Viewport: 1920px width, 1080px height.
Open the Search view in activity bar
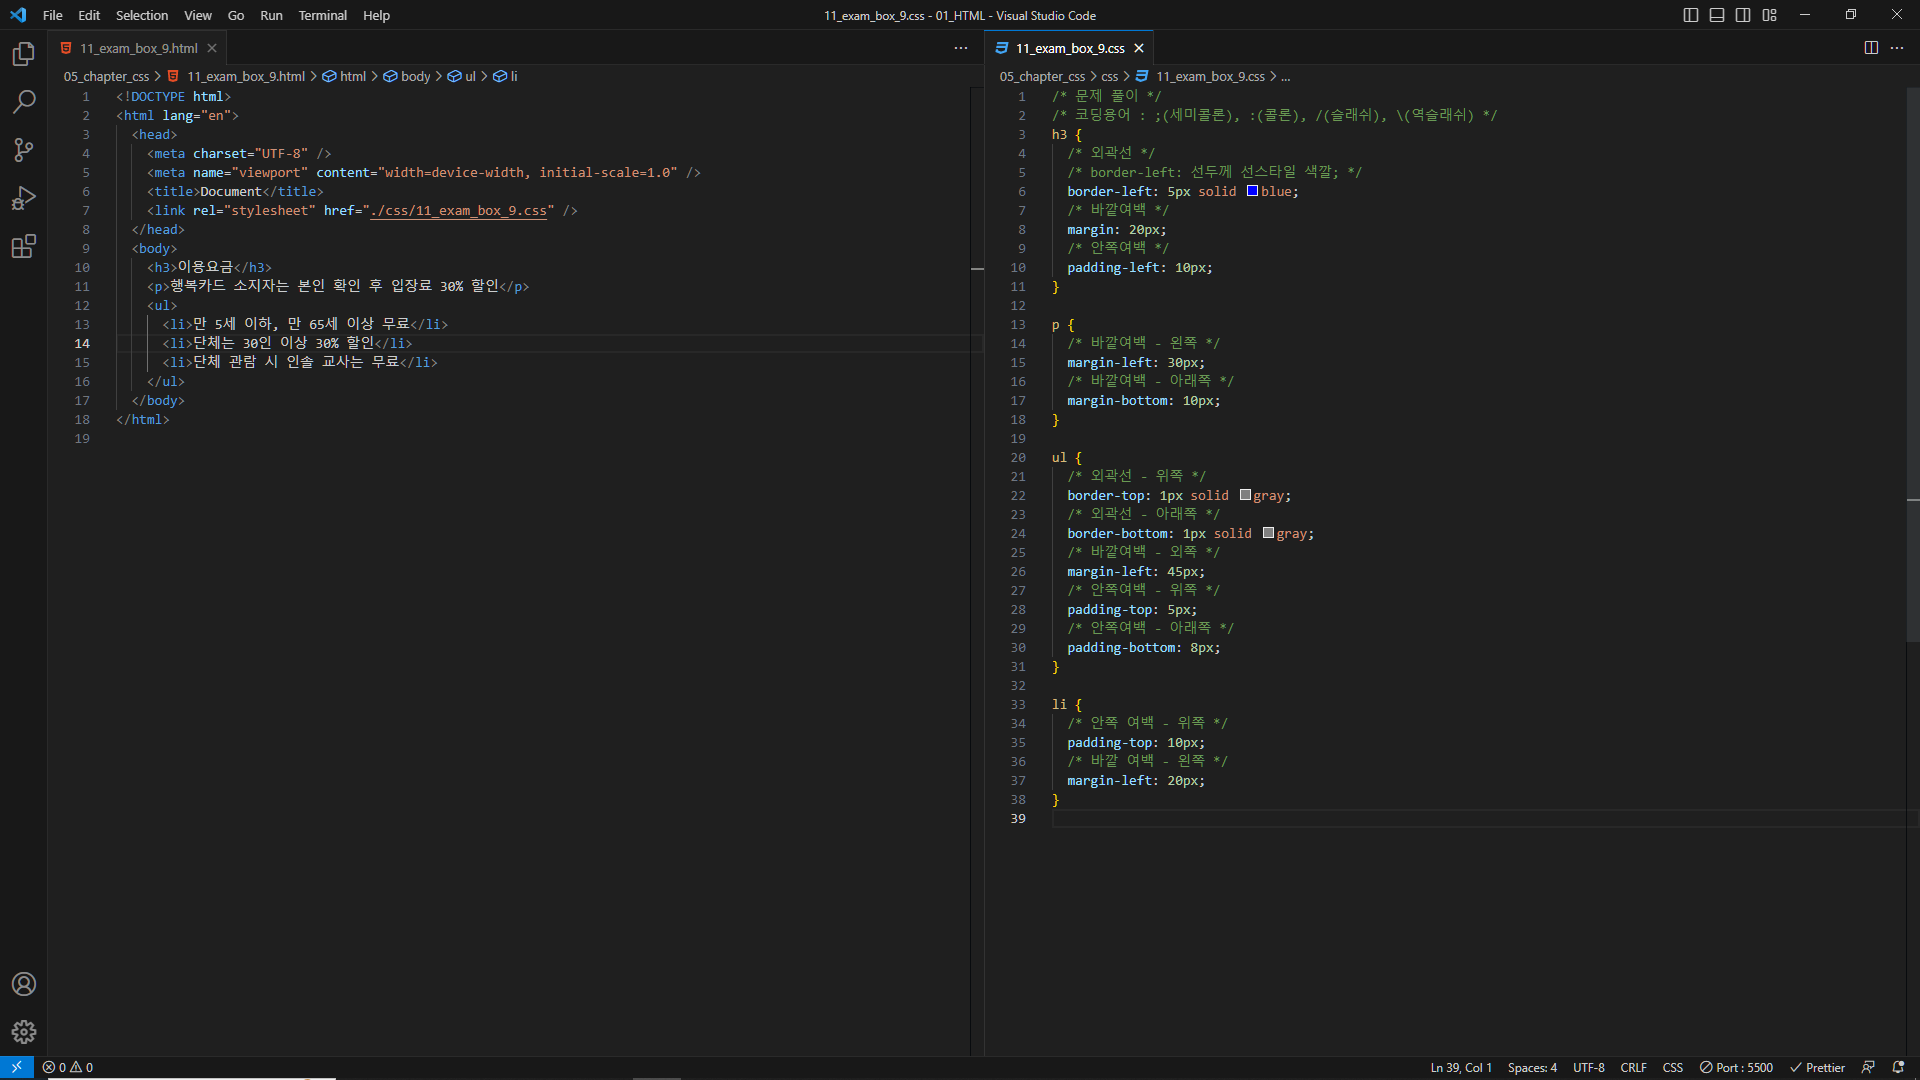24,102
